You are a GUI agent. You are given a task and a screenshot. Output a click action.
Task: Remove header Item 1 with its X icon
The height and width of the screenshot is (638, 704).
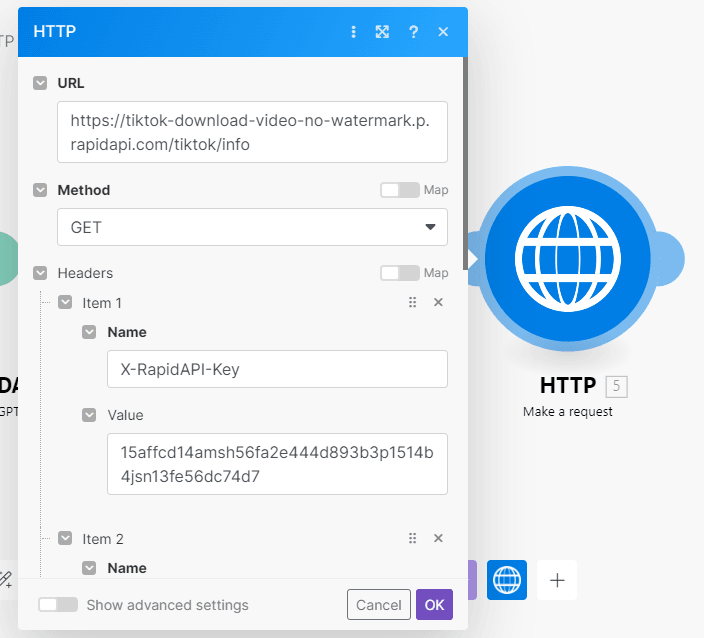coord(438,302)
